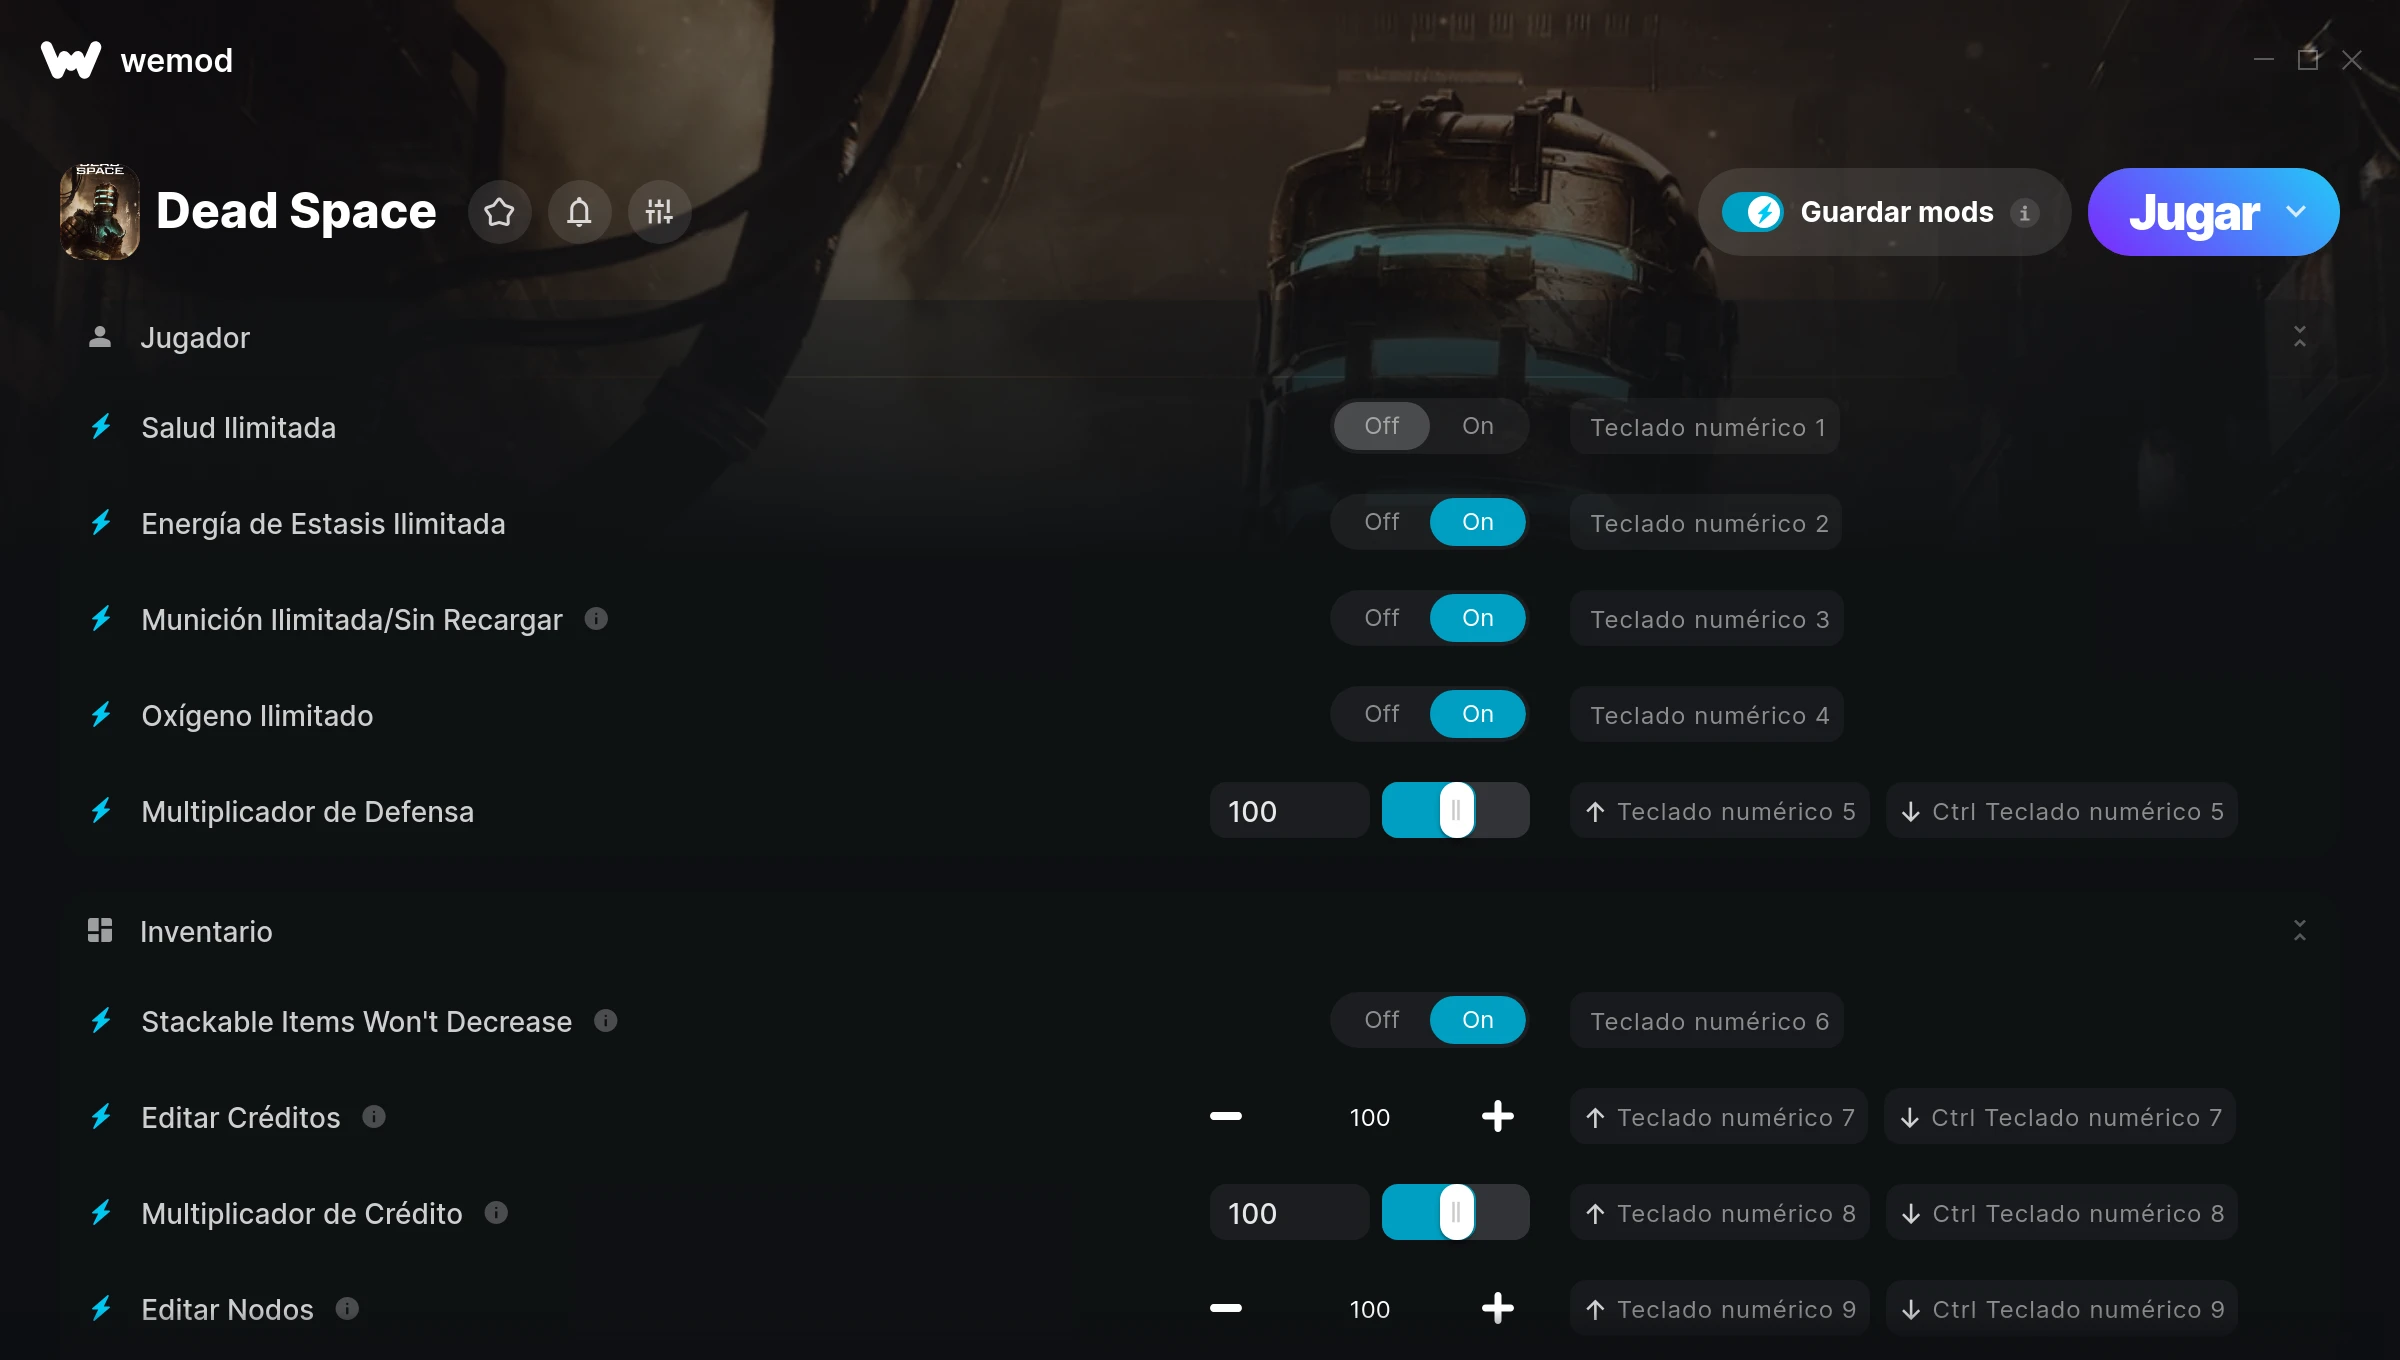Collapse the Inventario section

2300,931
